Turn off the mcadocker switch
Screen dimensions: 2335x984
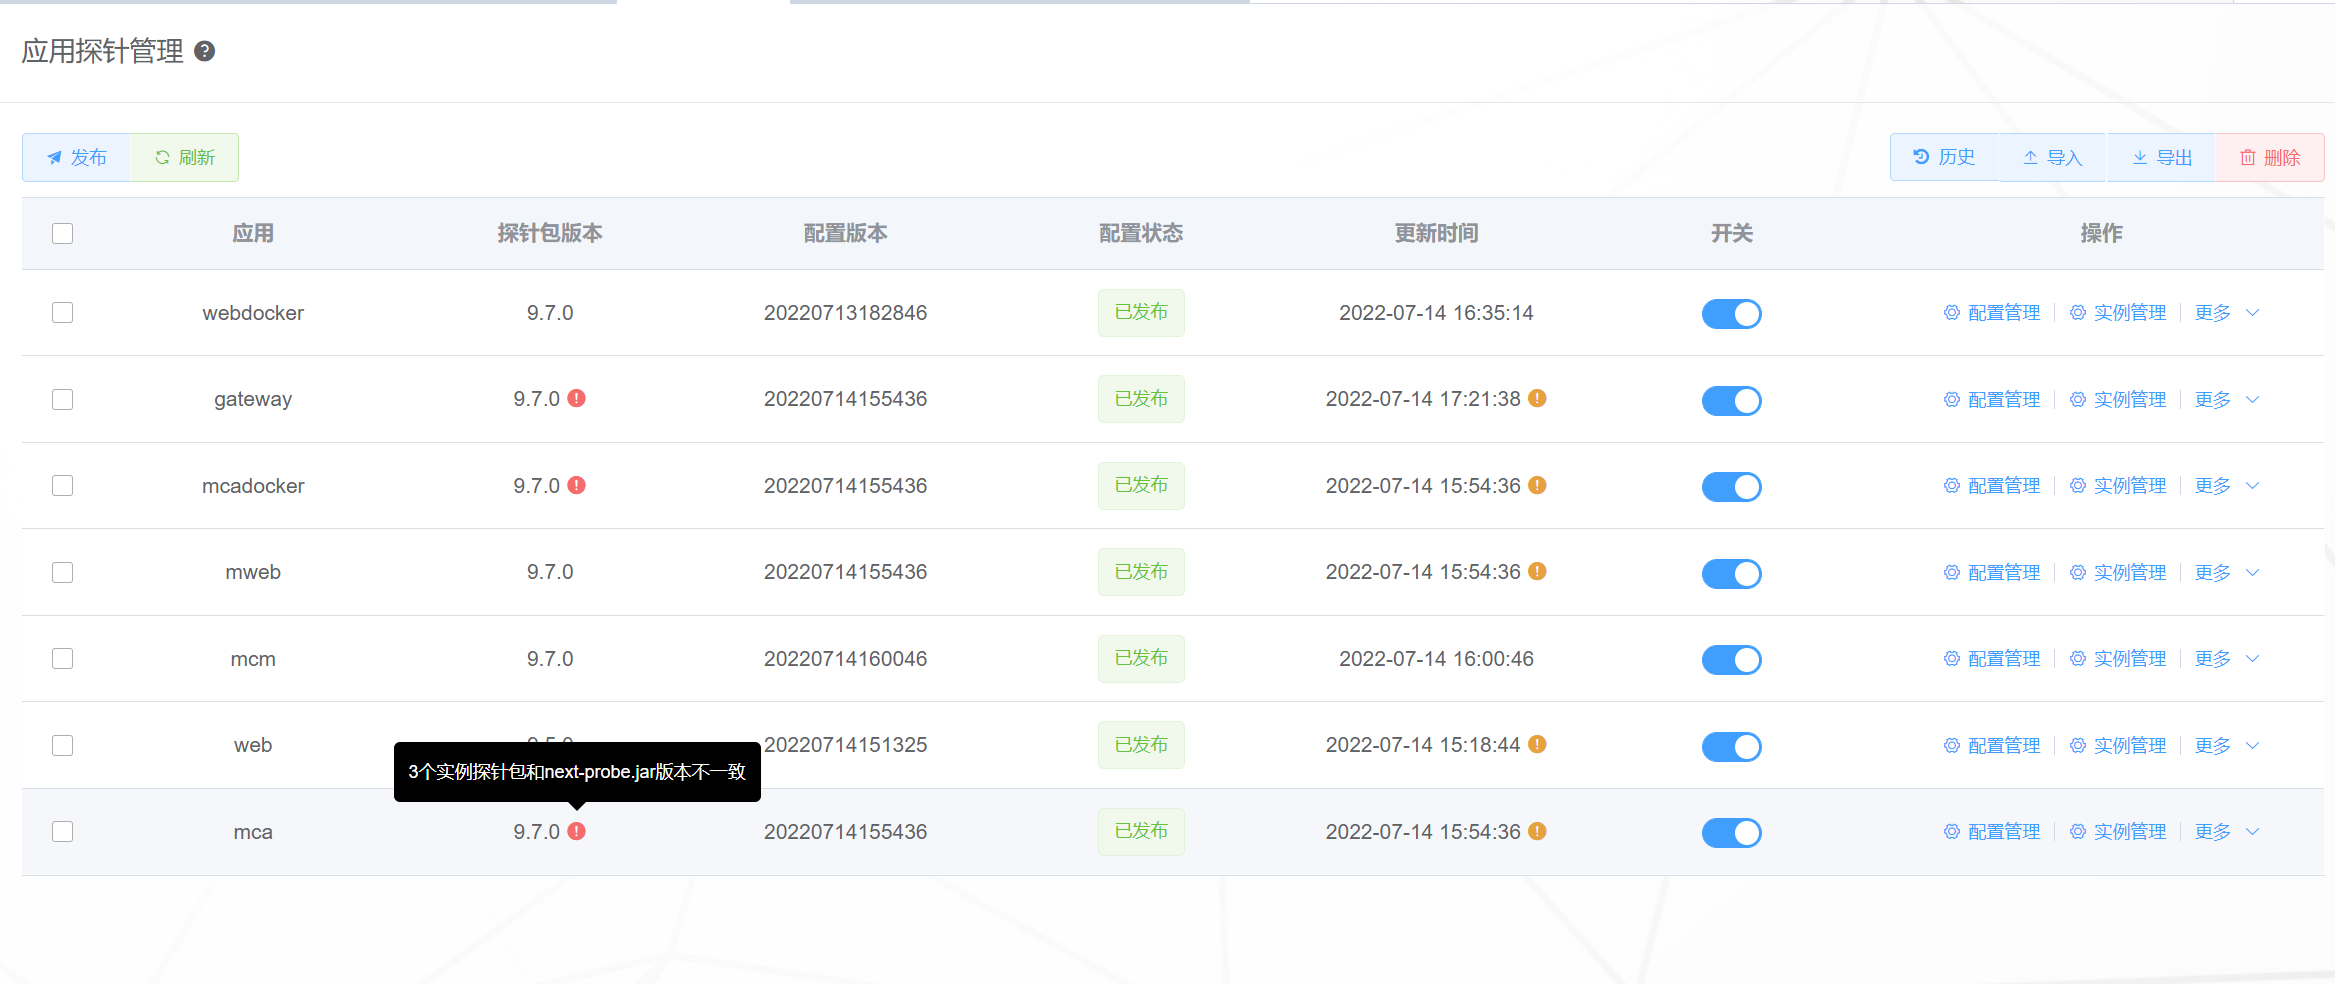pyautogui.click(x=1732, y=487)
